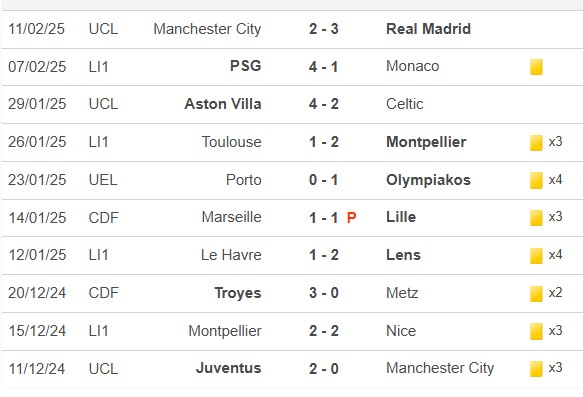583x397 pixels.
Task: Click yellow card icon in Porto vs Olympiakos row
Action: tap(536, 181)
